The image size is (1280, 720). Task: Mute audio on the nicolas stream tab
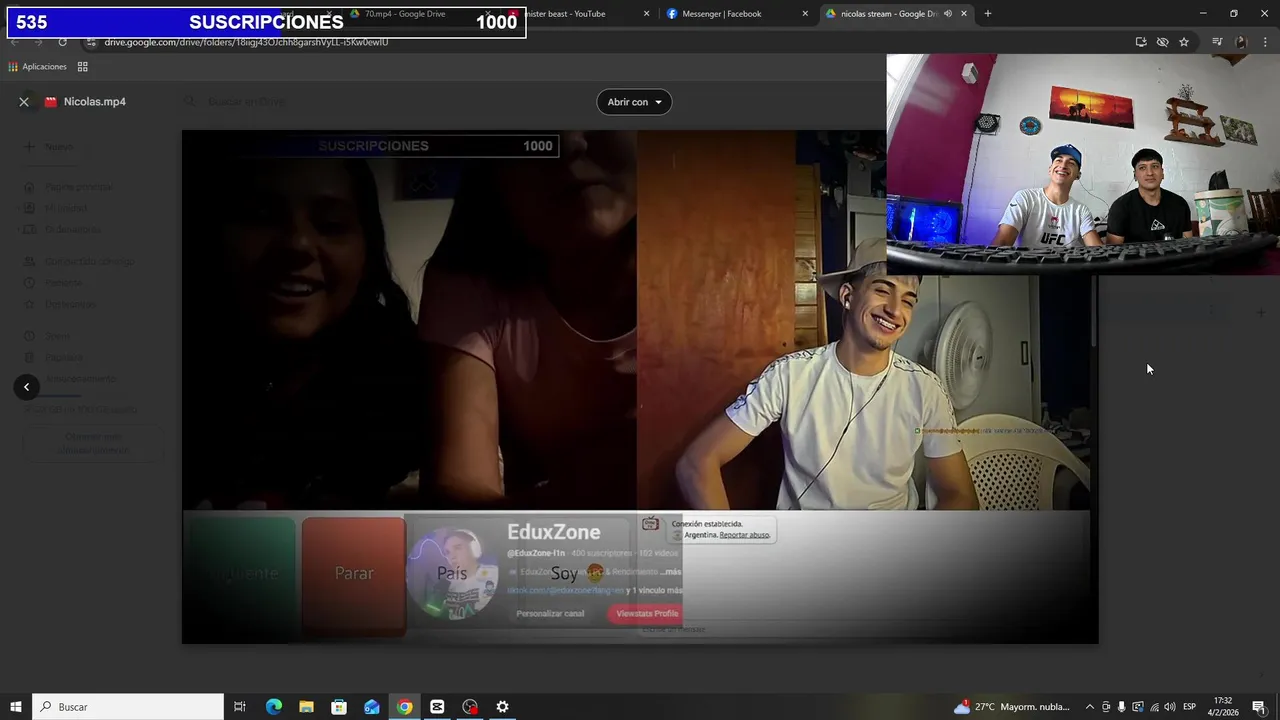947,14
